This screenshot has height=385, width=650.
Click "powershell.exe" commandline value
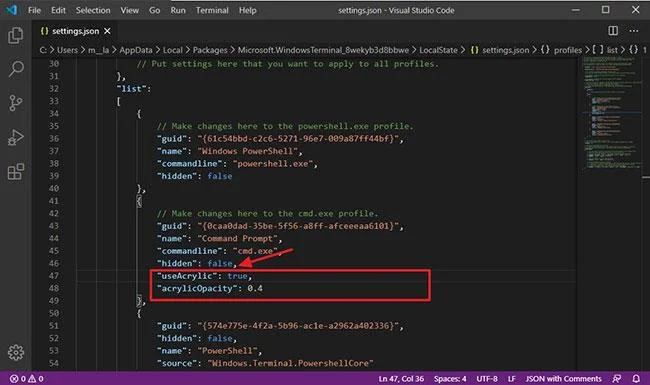tap(273, 163)
